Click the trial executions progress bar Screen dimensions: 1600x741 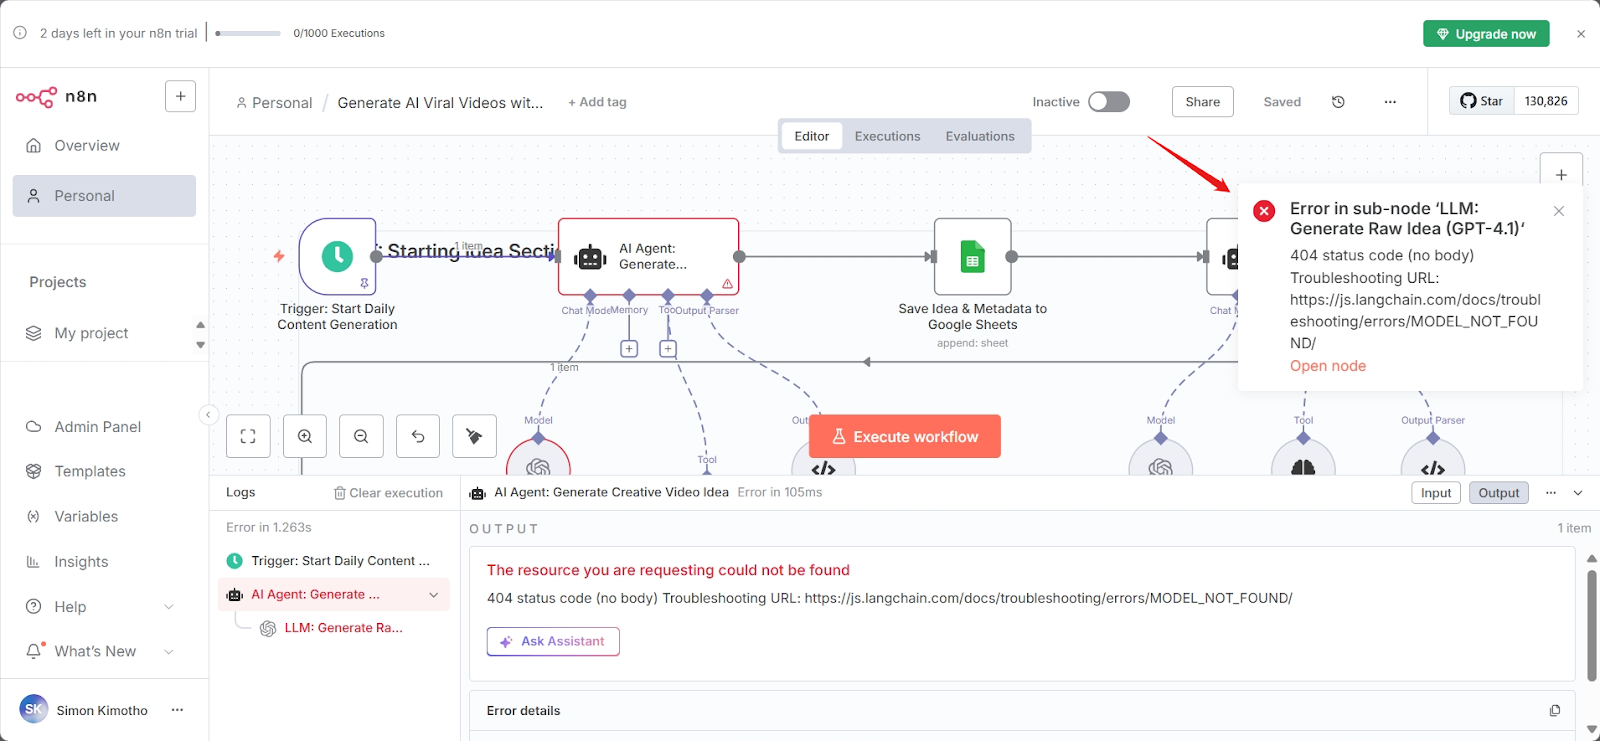tap(248, 34)
